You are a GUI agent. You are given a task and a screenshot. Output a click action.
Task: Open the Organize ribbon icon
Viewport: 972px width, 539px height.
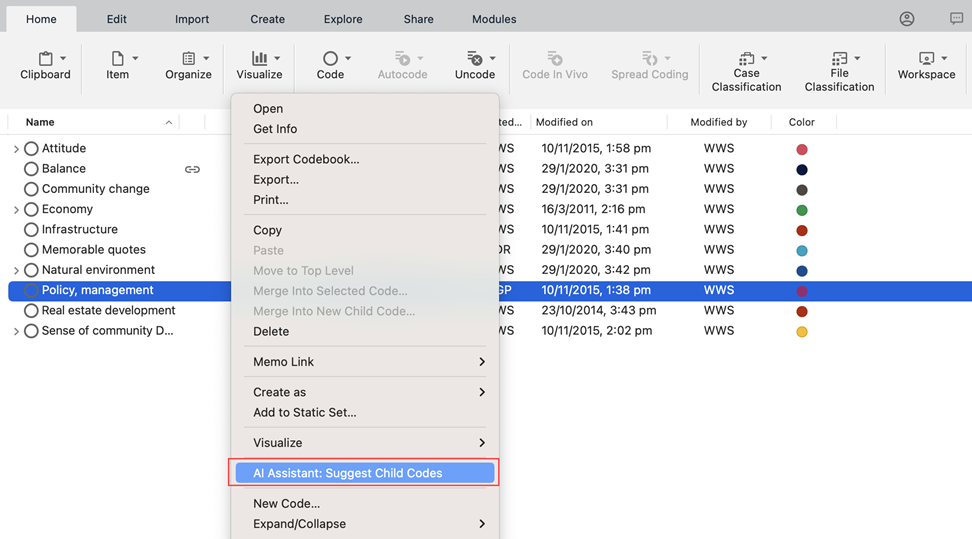[188, 59]
